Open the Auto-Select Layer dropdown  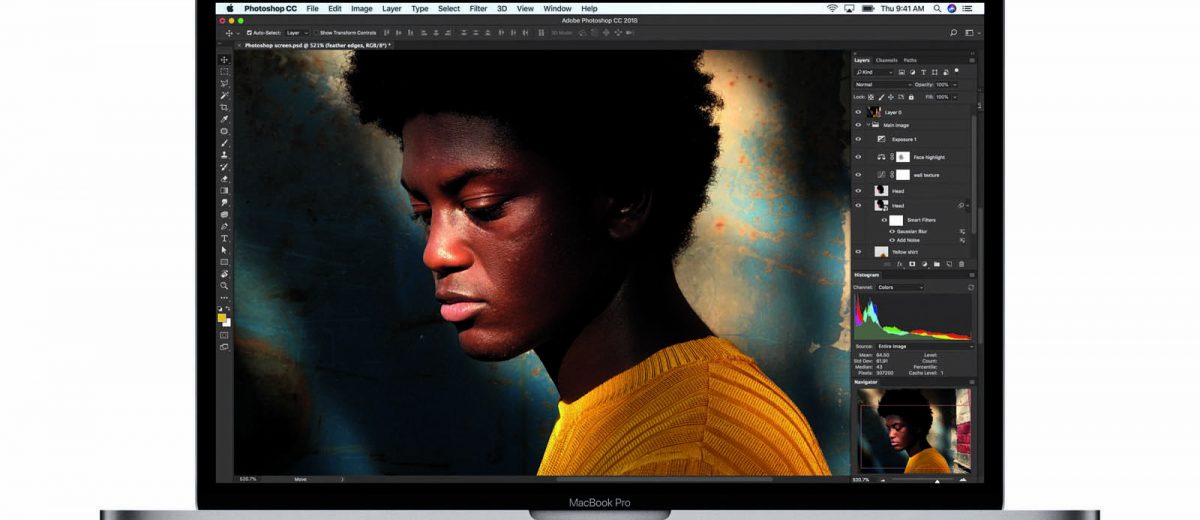coord(298,32)
